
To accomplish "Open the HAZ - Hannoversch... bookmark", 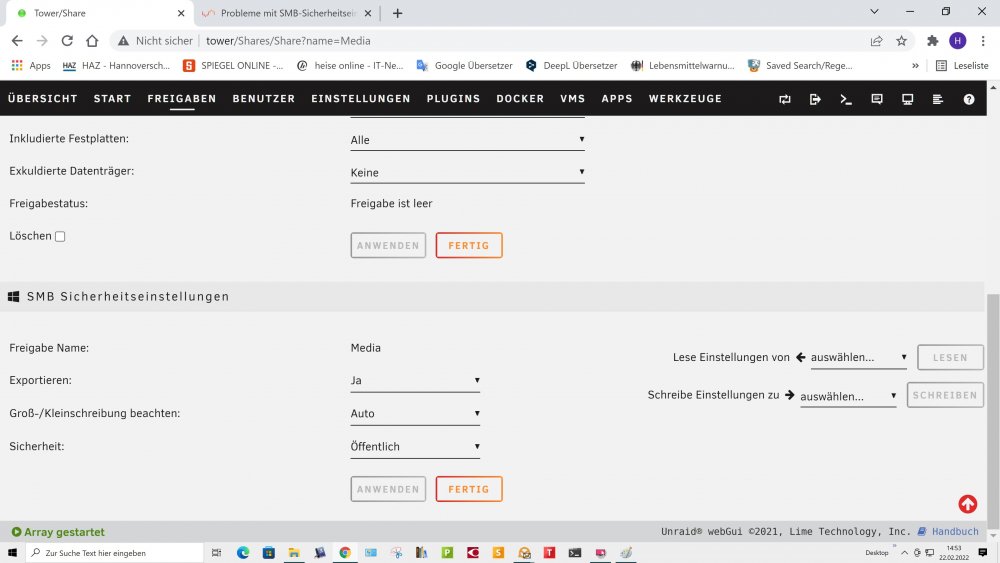I will (116, 66).
